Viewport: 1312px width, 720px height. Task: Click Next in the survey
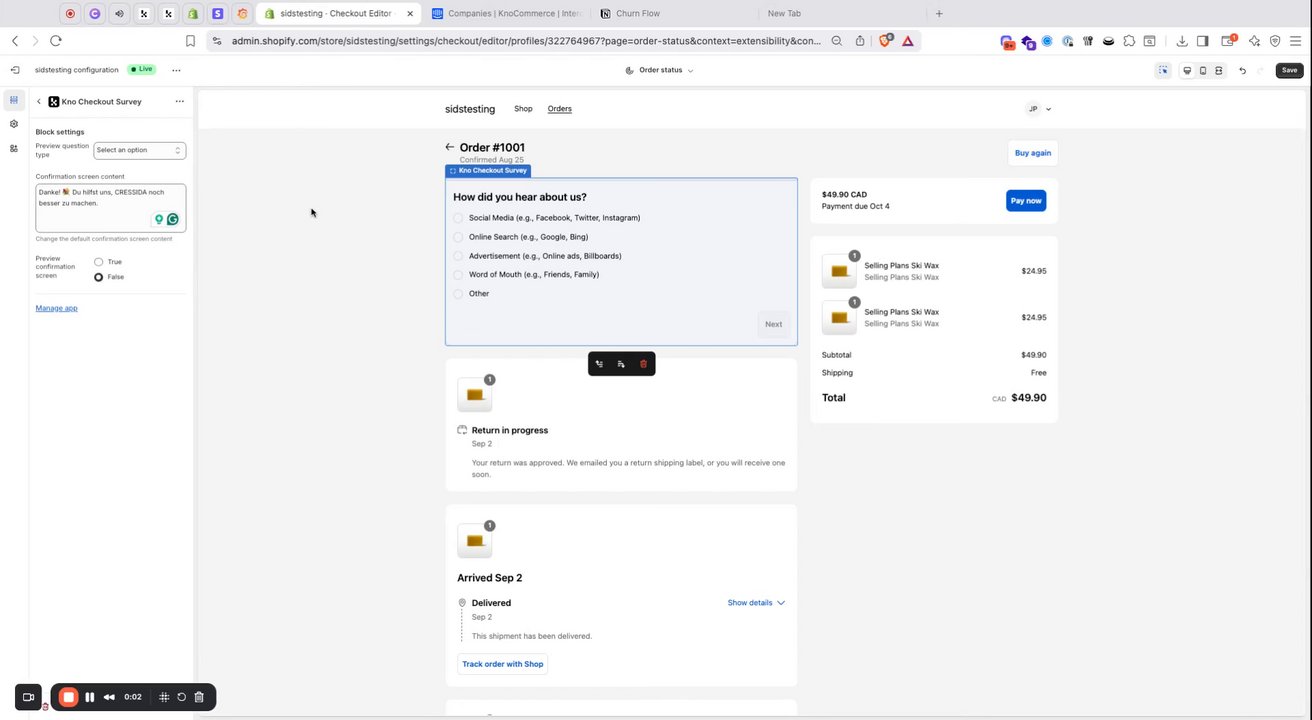coord(773,324)
